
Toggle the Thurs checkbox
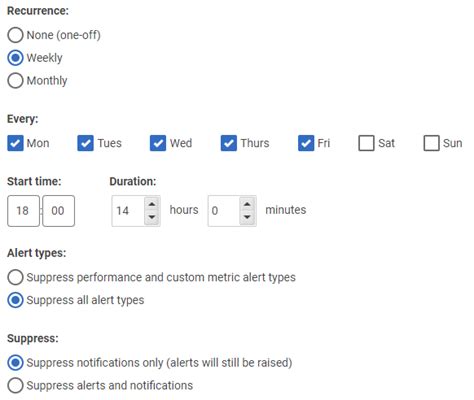pyautogui.click(x=229, y=143)
